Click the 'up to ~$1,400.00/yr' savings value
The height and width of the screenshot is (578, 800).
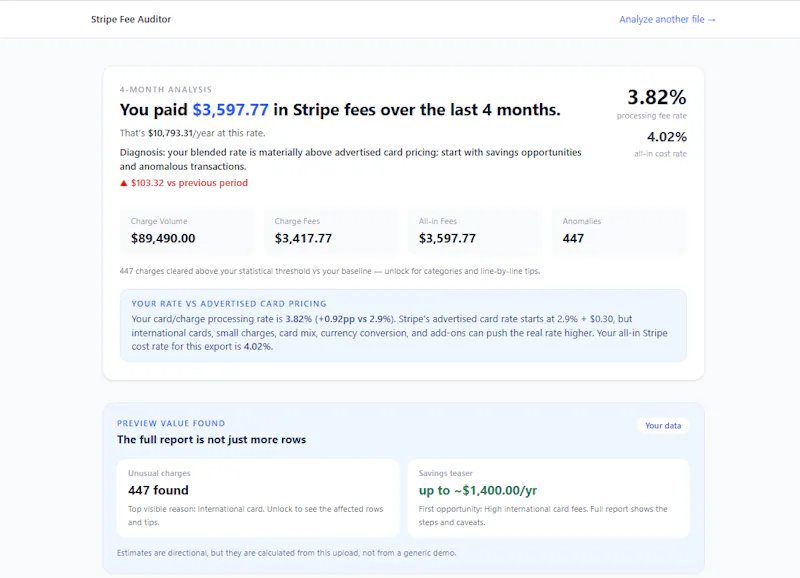(x=478, y=490)
